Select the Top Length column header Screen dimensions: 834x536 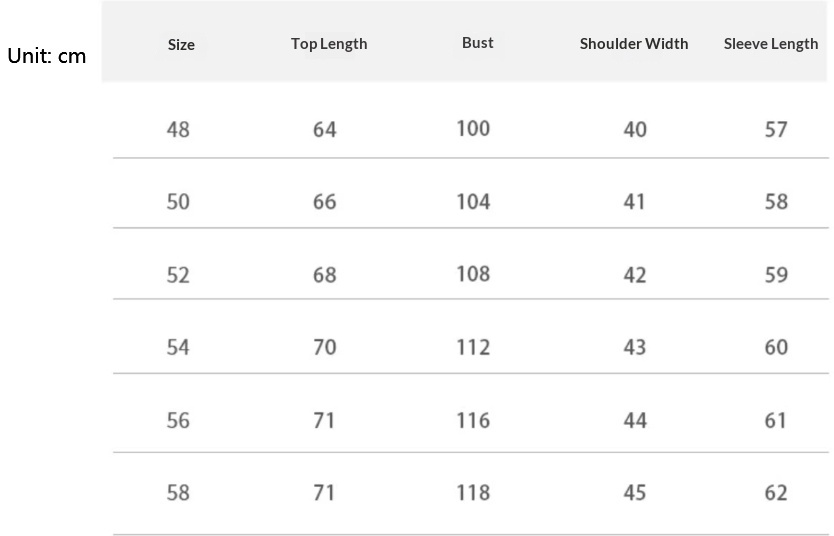[x=329, y=44]
